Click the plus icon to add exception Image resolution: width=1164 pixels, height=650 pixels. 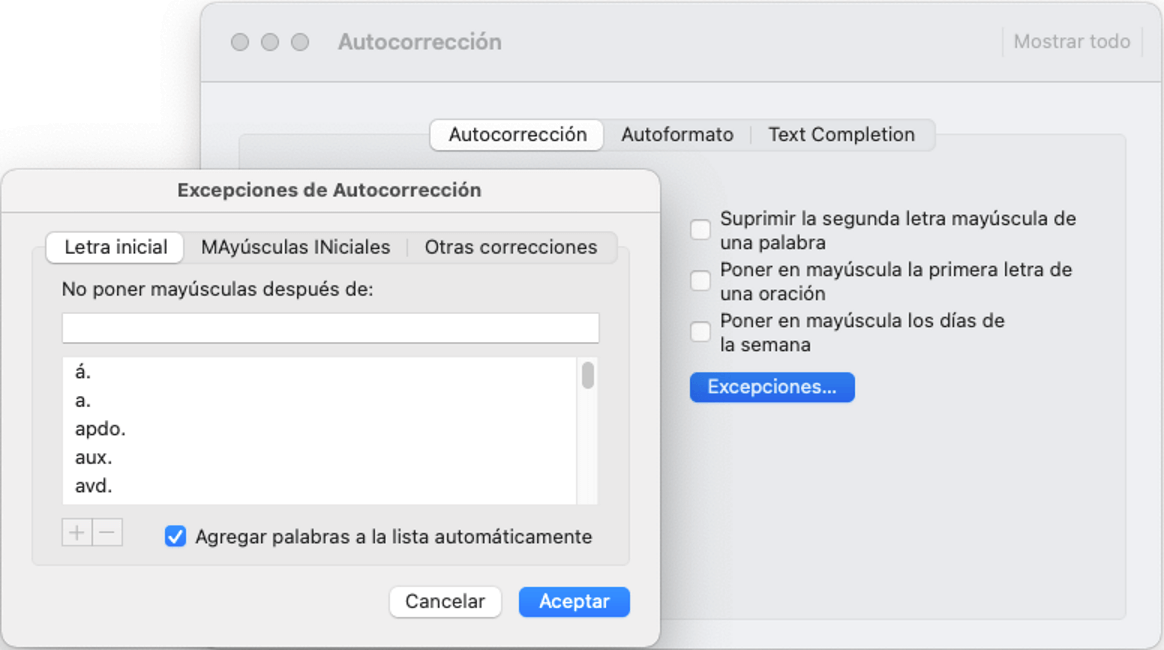(x=76, y=533)
